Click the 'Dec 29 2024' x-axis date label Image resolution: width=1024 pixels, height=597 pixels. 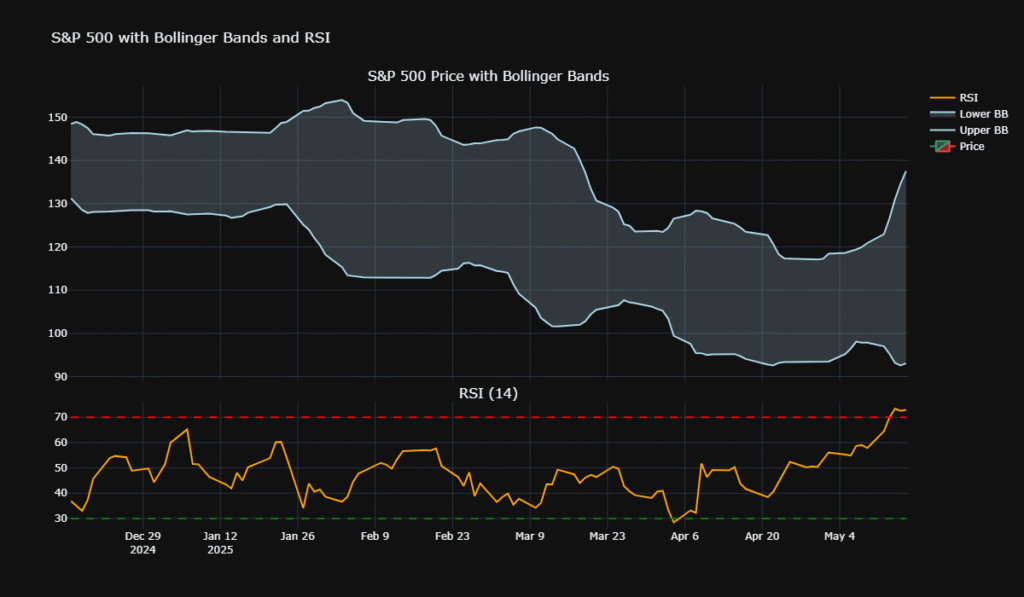(142, 542)
